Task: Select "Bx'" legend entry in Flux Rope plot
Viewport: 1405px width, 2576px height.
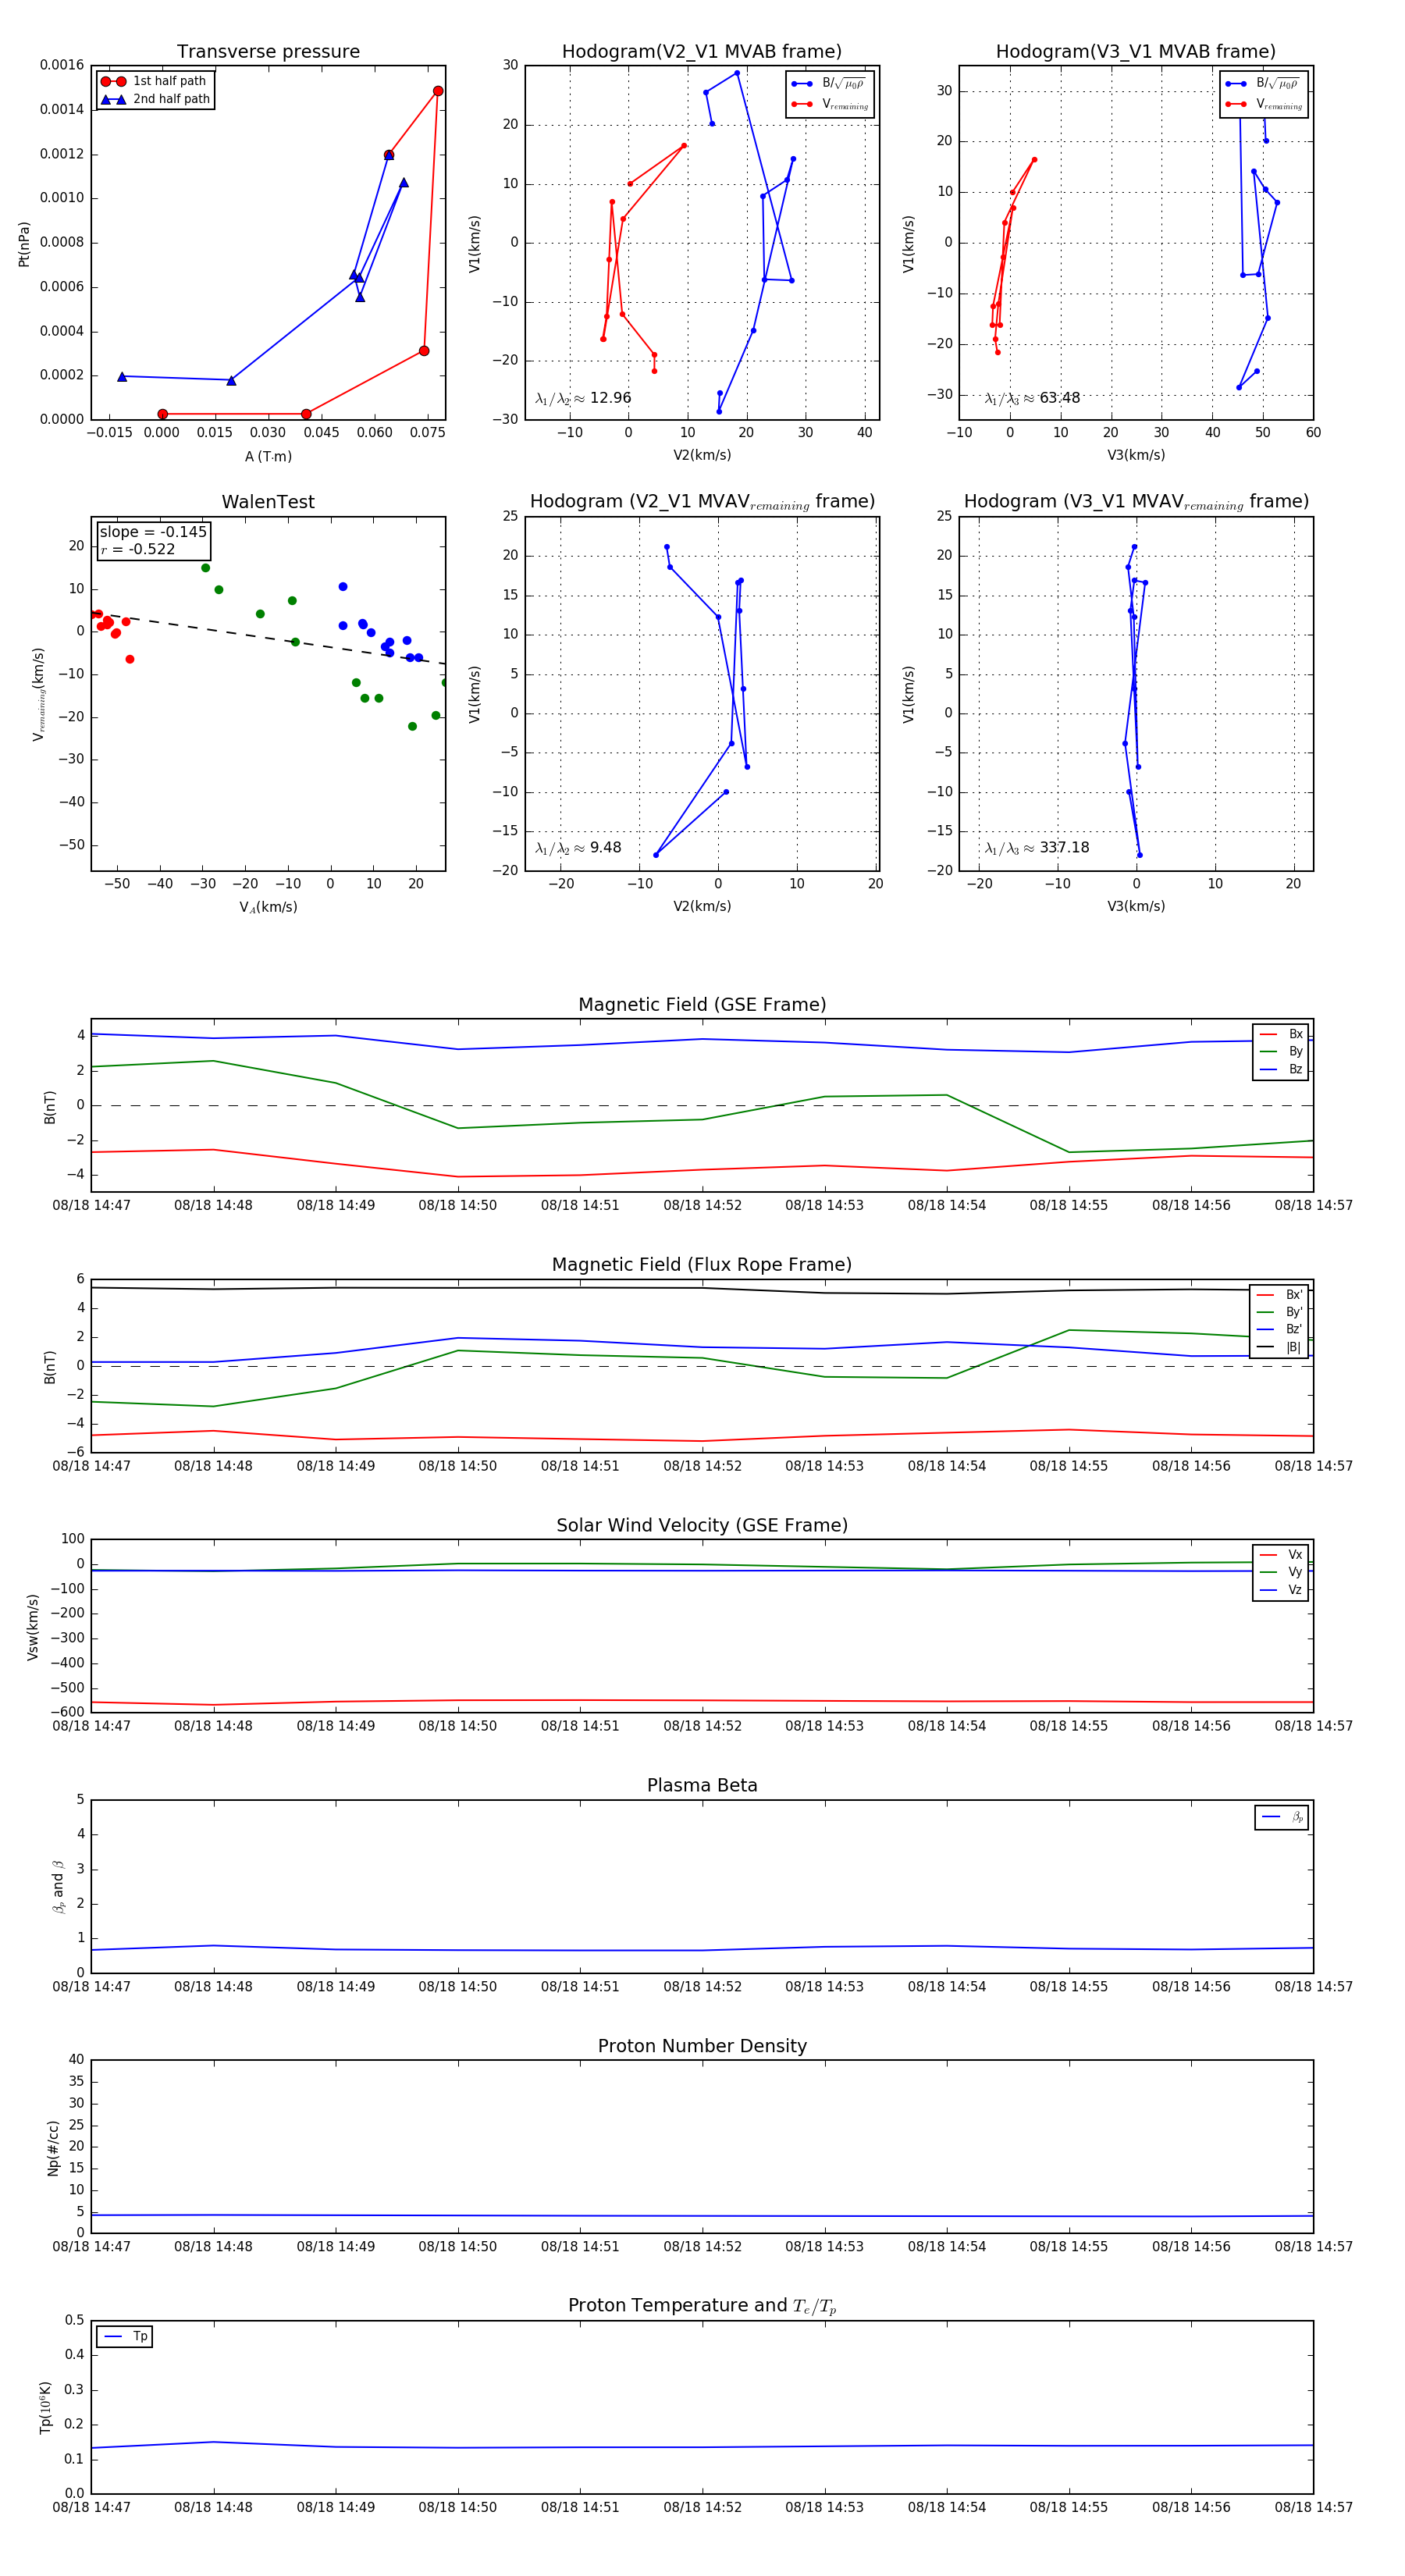Action: click(1280, 1294)
